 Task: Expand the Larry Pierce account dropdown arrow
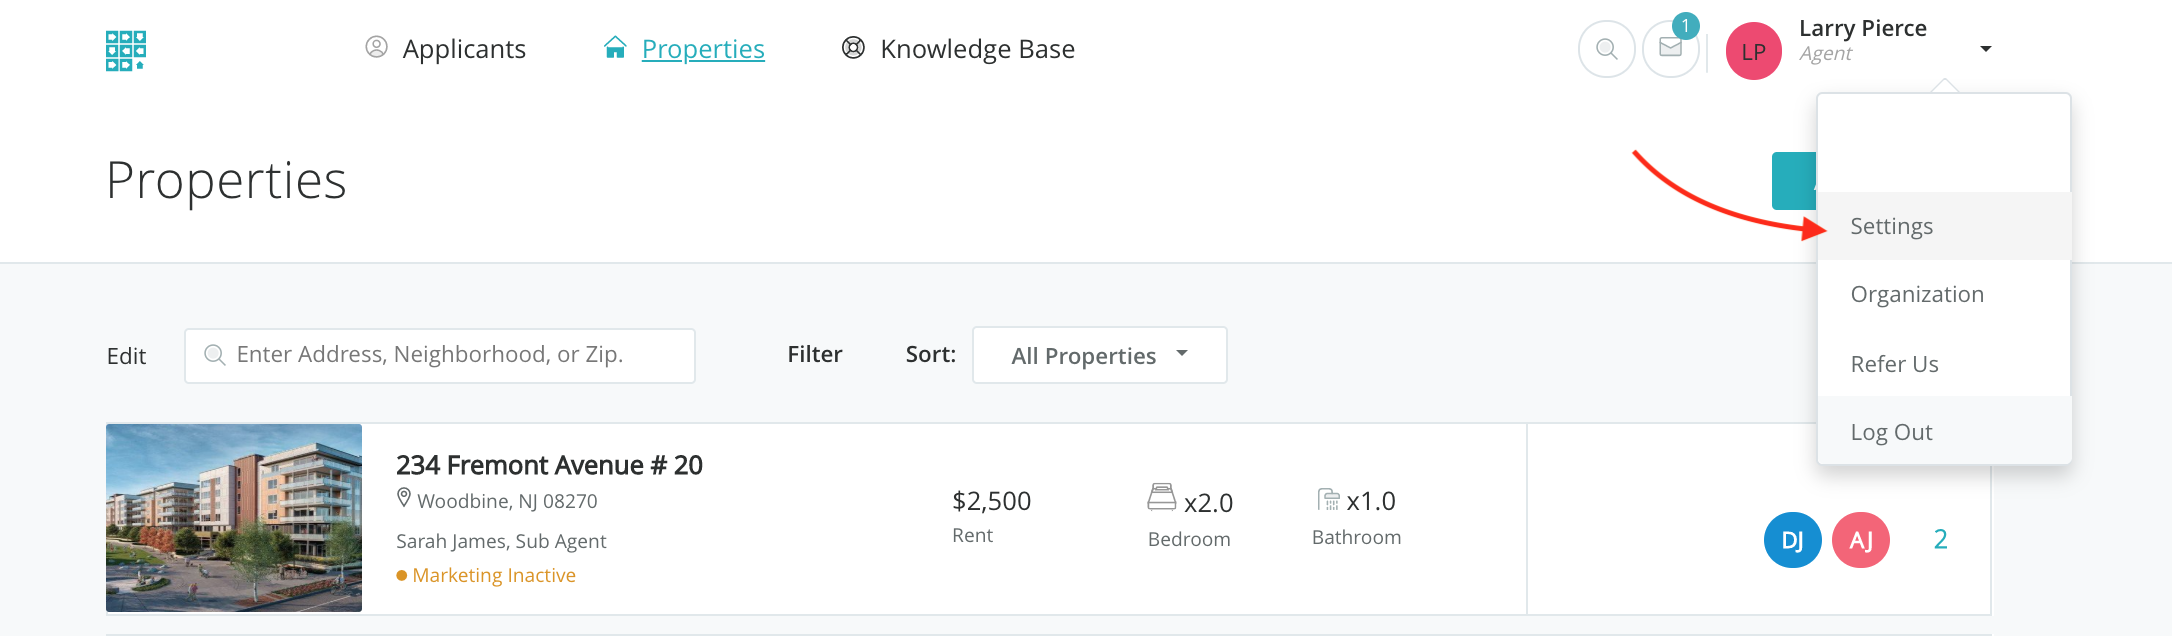[1986, 49]
